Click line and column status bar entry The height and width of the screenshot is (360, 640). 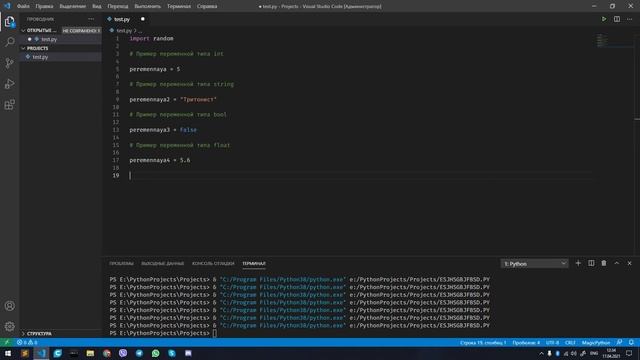483,342
